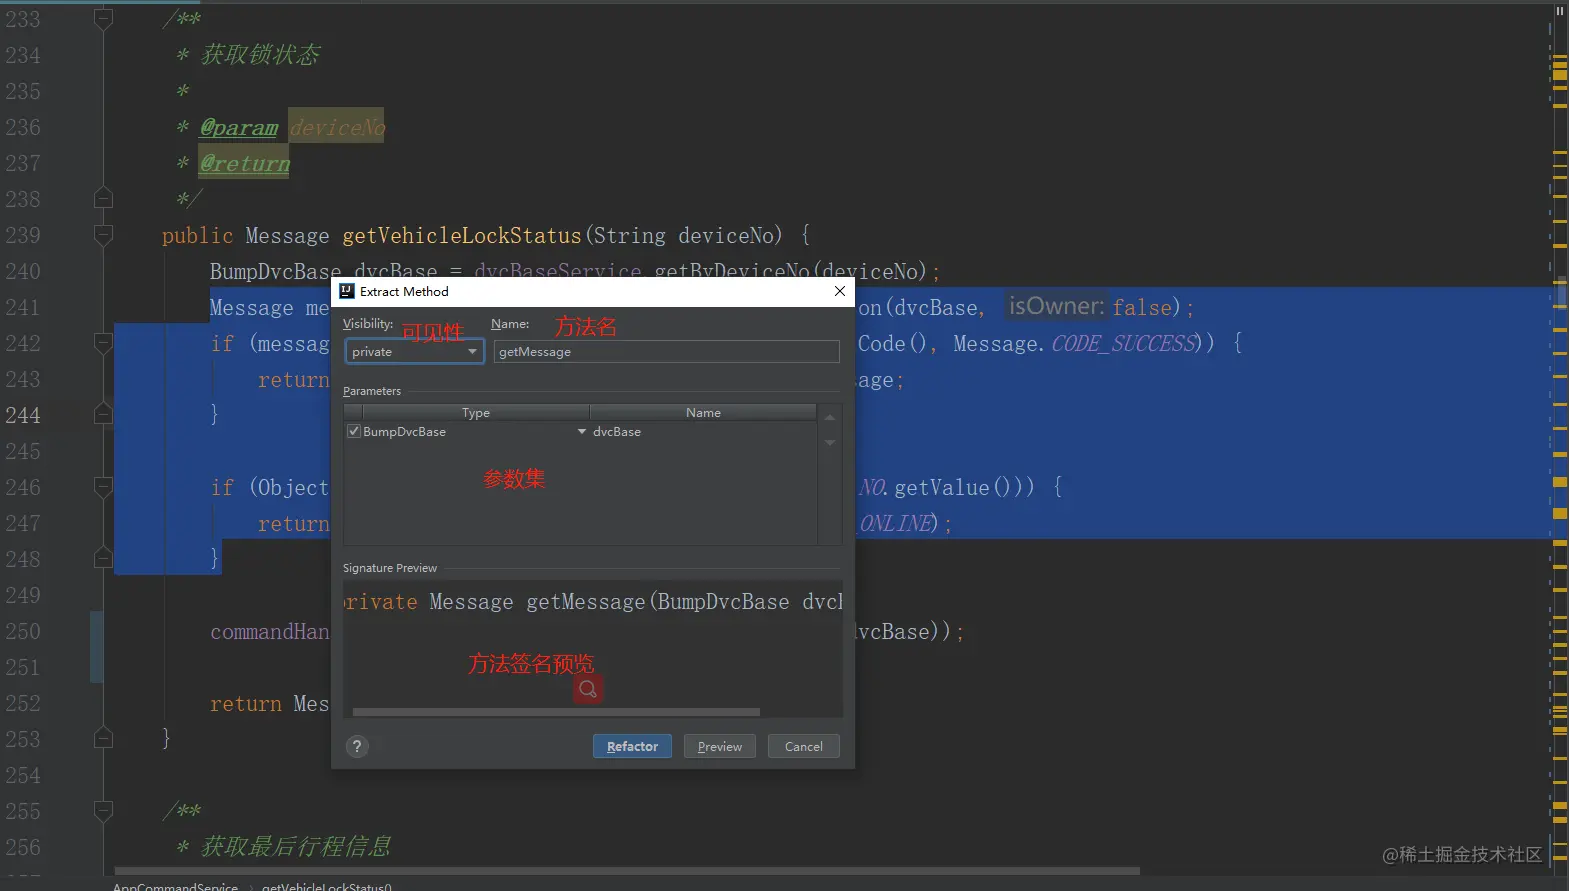
Task: Open the Visibility dropdown set to private
Action: [x=415, y=351]
